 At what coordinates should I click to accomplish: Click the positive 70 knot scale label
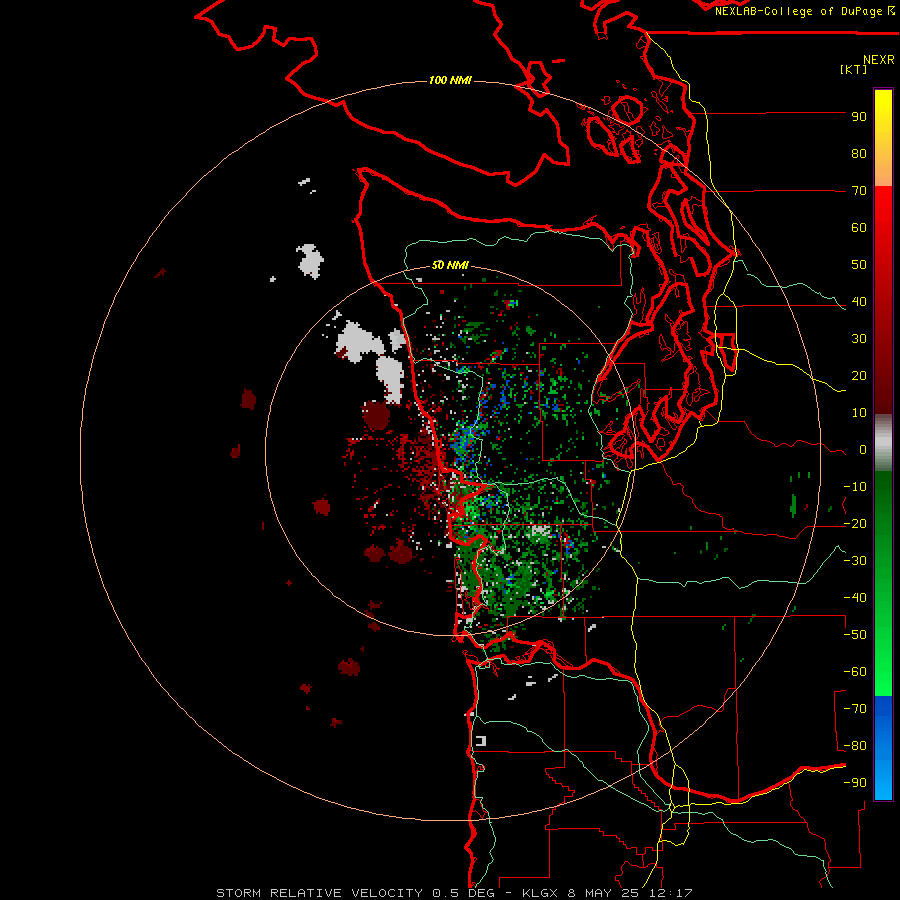859,191
